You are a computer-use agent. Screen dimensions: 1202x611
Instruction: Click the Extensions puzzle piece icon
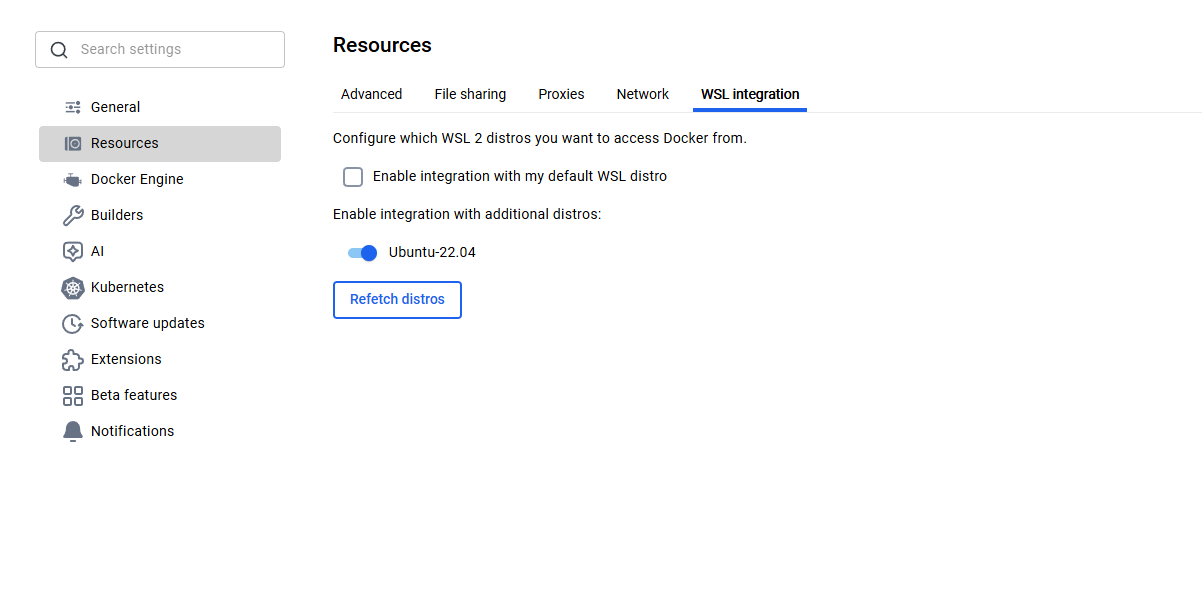pos(73,359)
